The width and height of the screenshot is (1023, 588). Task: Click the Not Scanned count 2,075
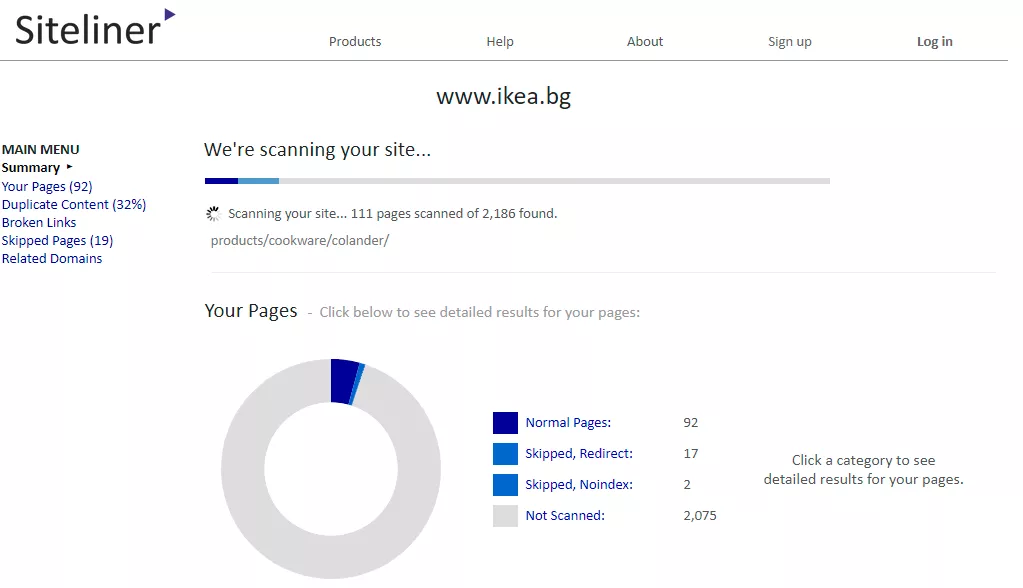point(699,516)
